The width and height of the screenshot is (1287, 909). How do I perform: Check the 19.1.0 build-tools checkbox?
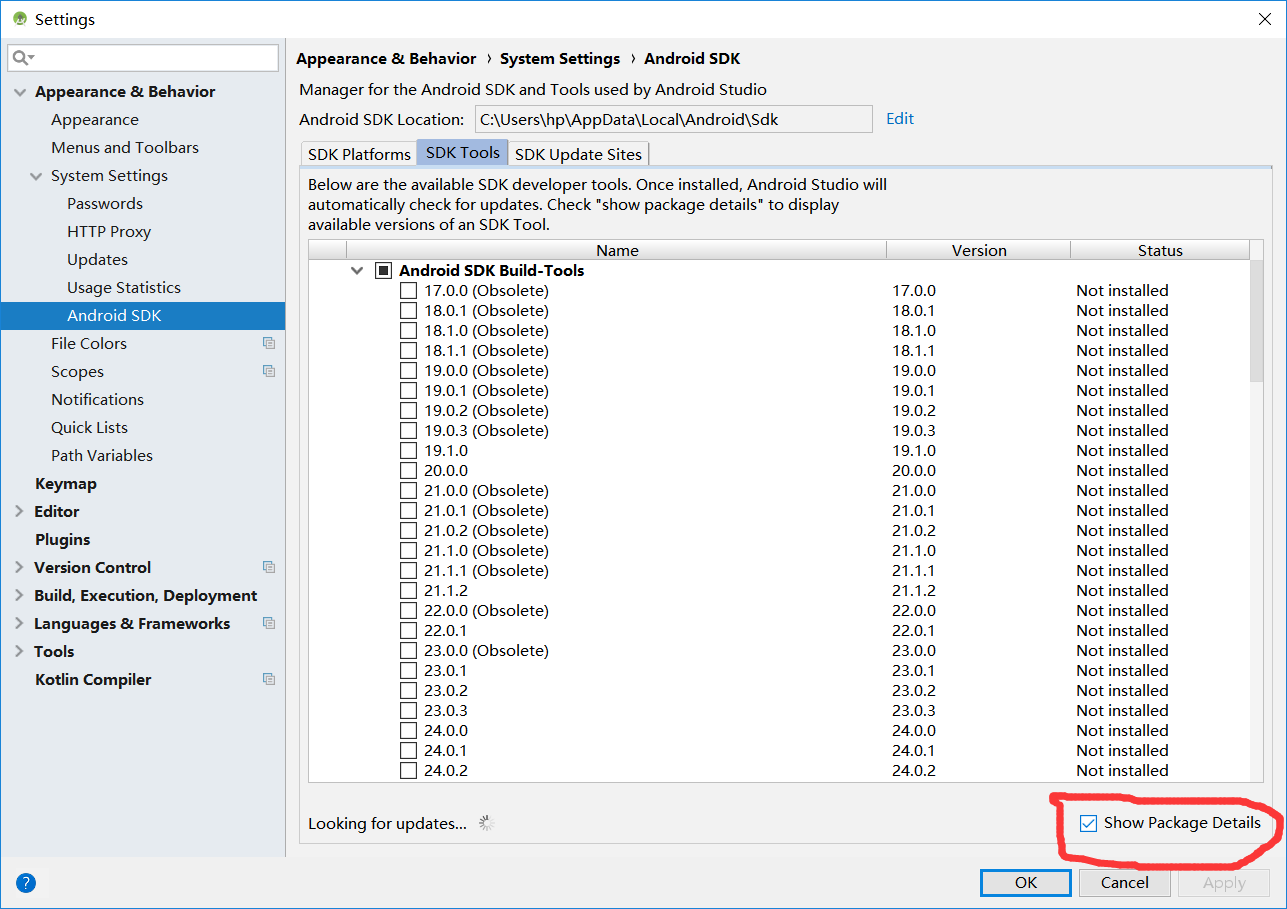tap(408, 450)
